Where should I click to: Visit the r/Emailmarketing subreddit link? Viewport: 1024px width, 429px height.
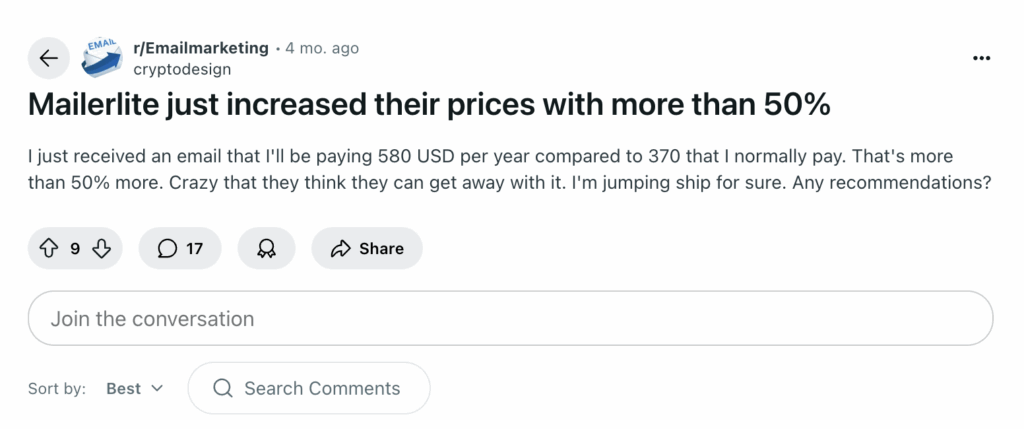[200, 48]
